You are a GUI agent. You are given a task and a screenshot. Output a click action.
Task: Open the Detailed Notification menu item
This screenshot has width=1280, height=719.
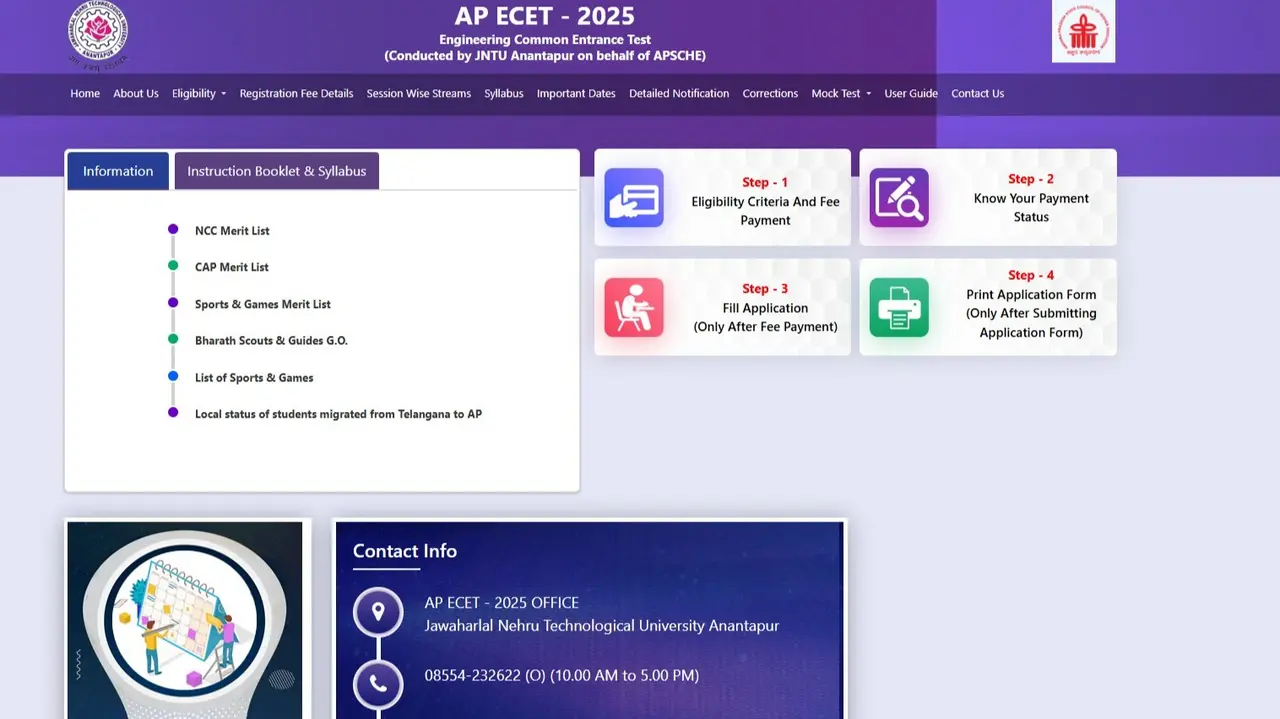678,93
